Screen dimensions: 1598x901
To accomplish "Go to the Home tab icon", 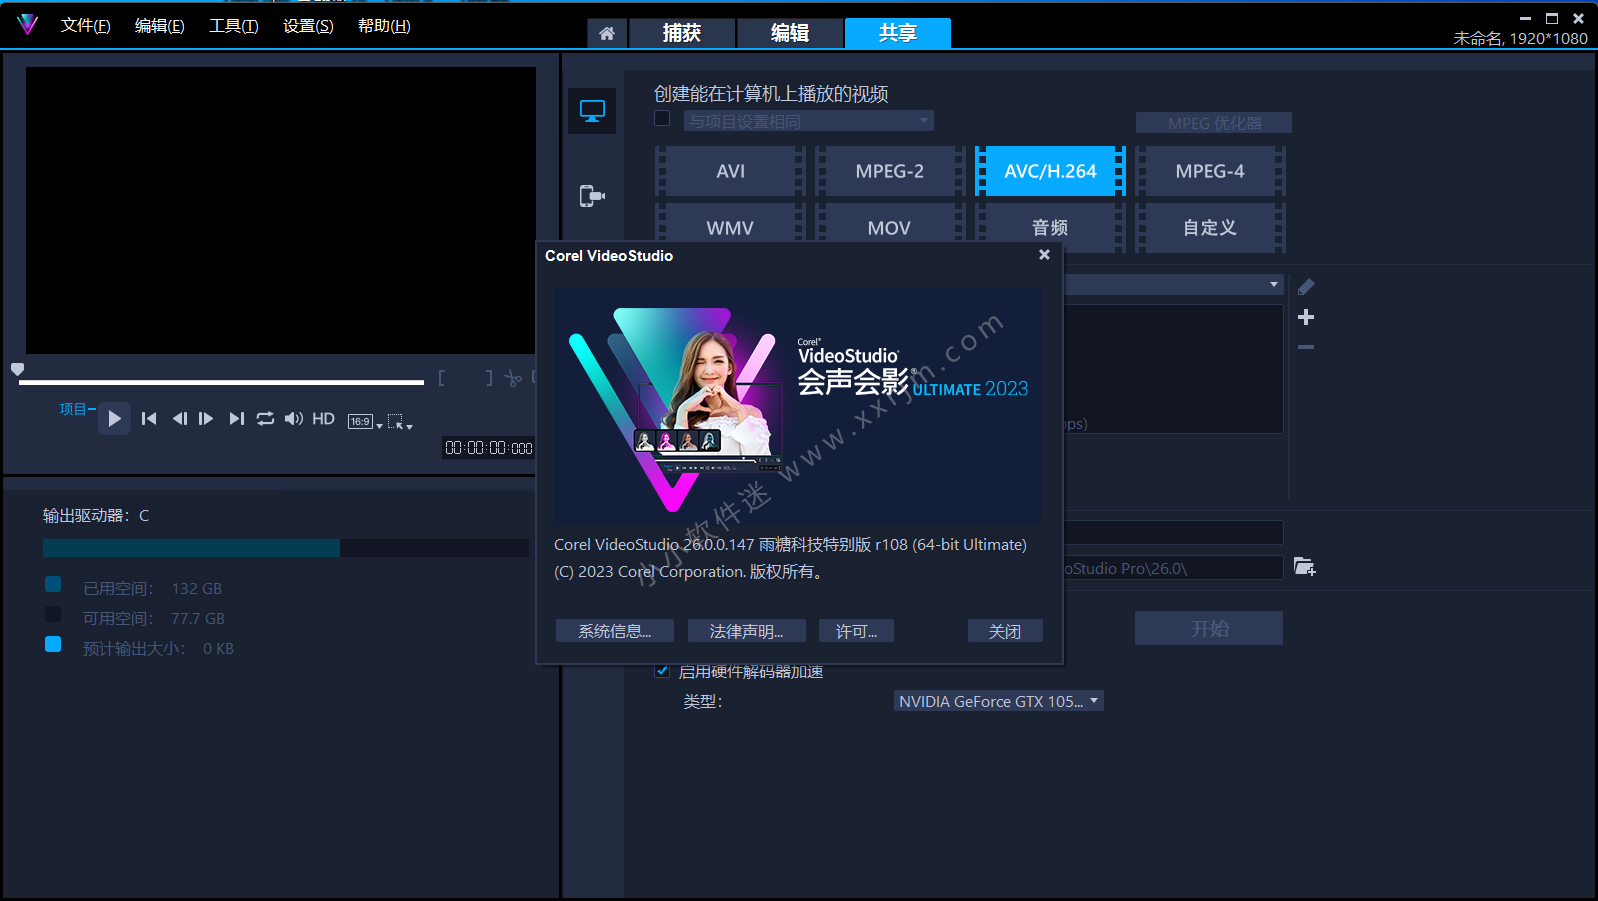I will click(607, 33).
